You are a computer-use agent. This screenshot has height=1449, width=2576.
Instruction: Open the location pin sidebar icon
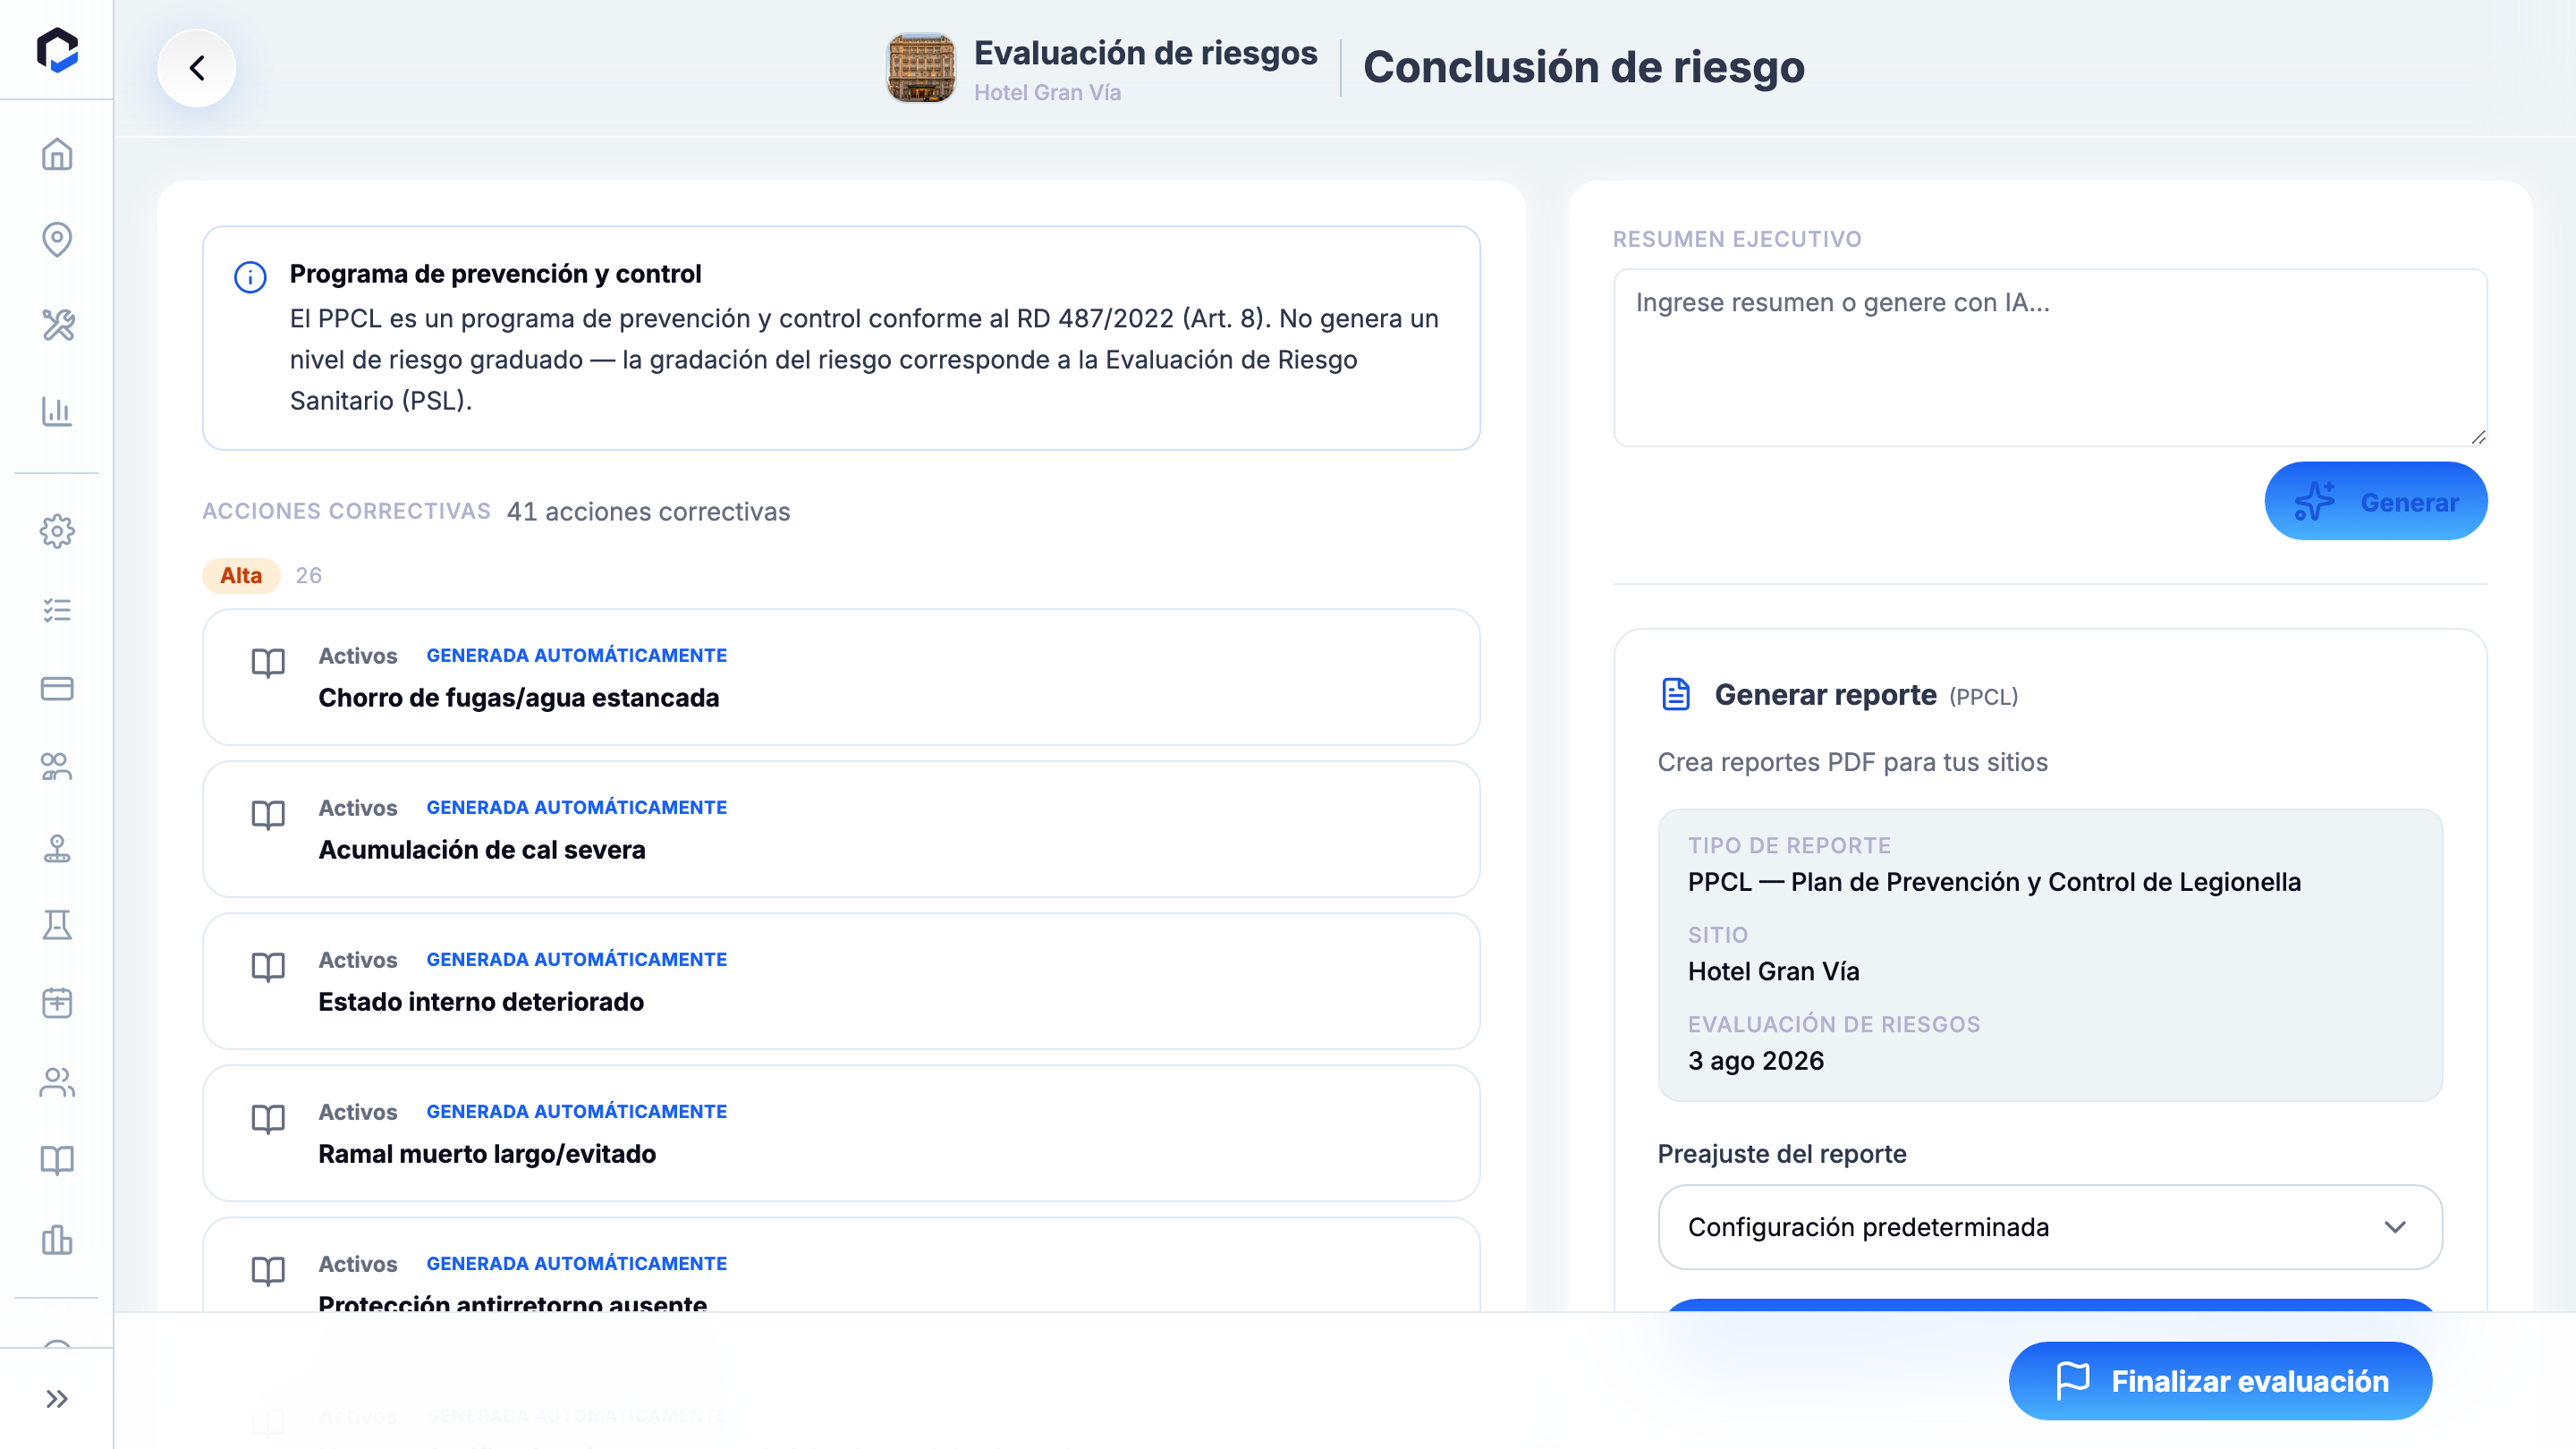tap(57, 240)
